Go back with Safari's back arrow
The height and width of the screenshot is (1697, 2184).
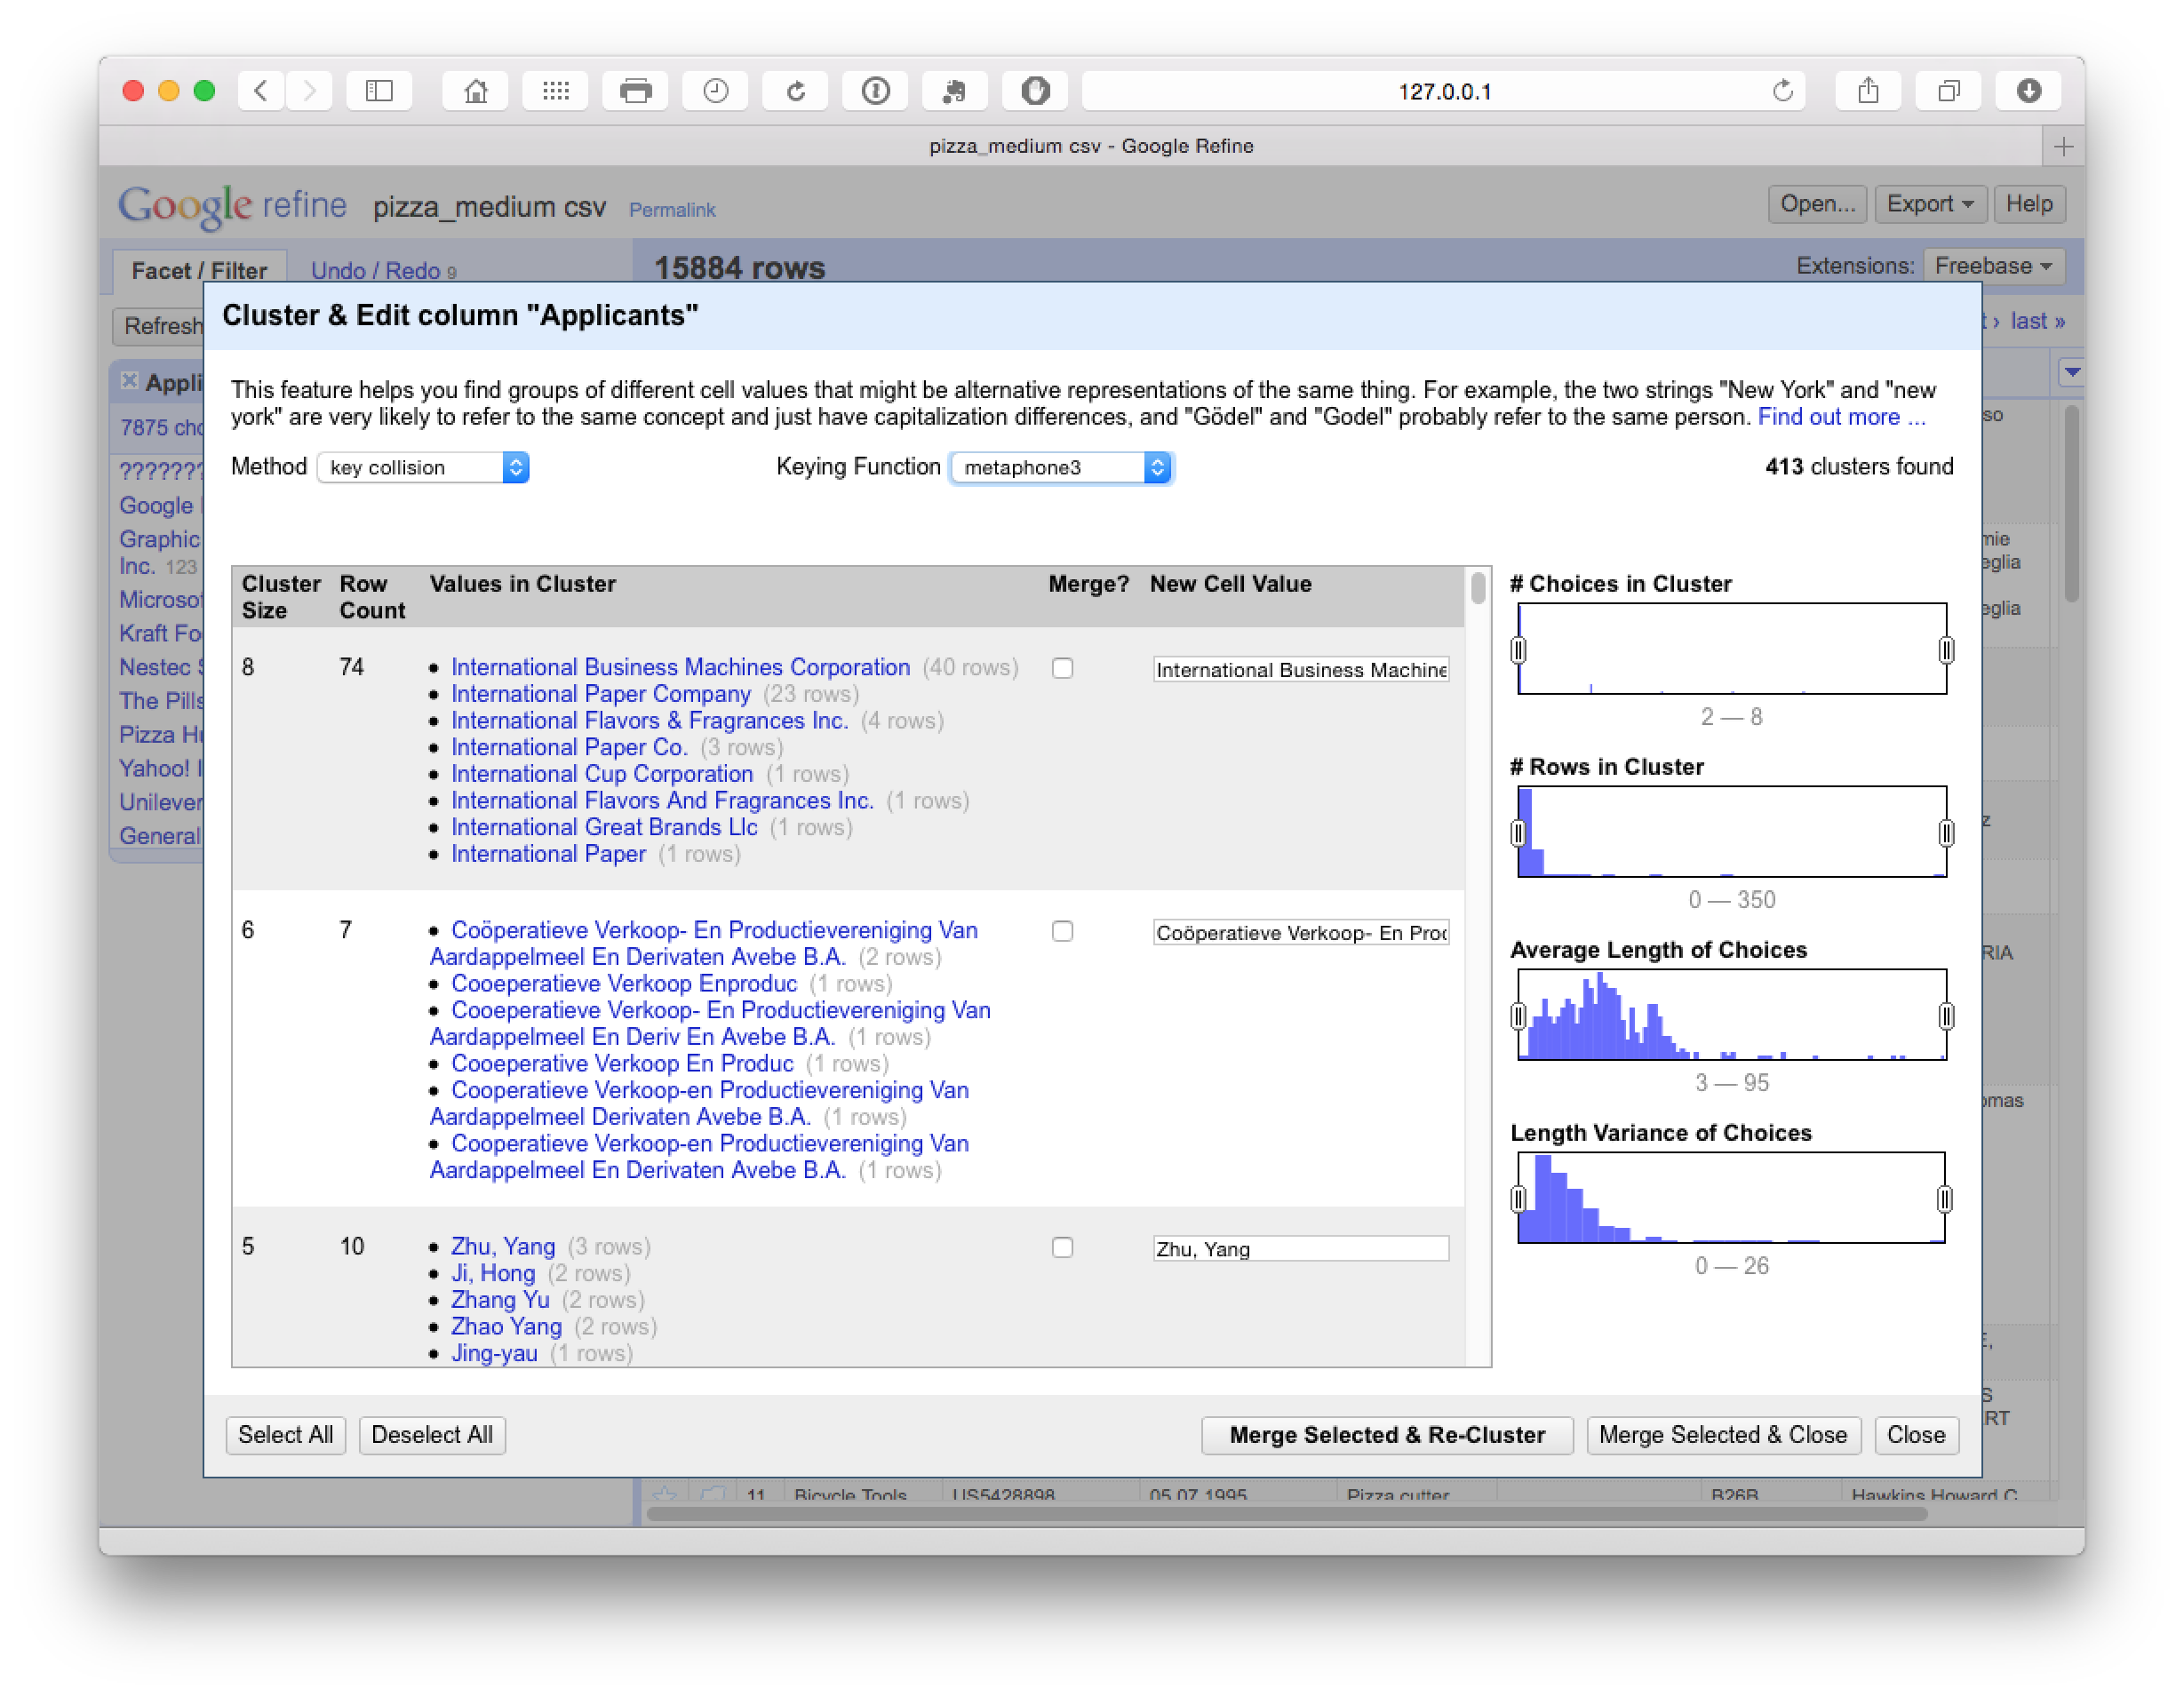click(261, 91)
